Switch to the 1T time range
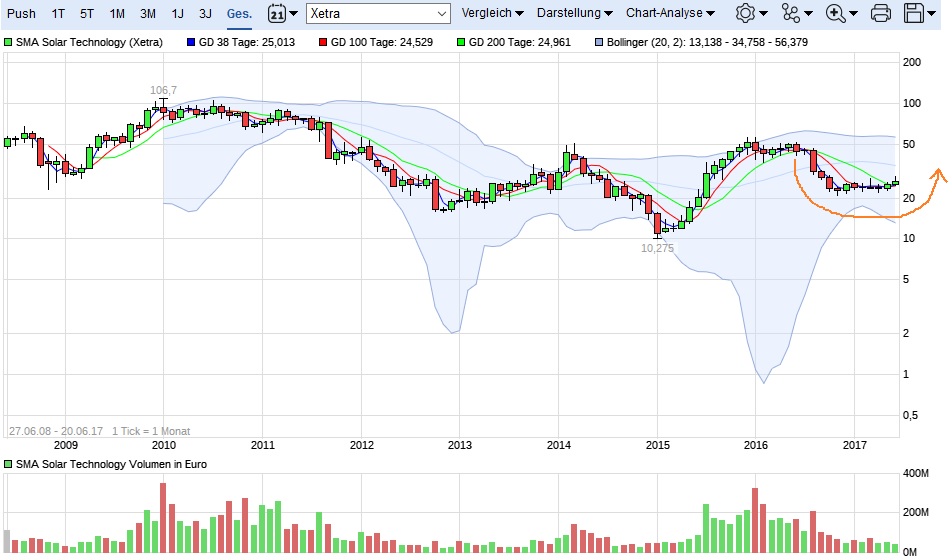952x560 pixels. [58, 13]
